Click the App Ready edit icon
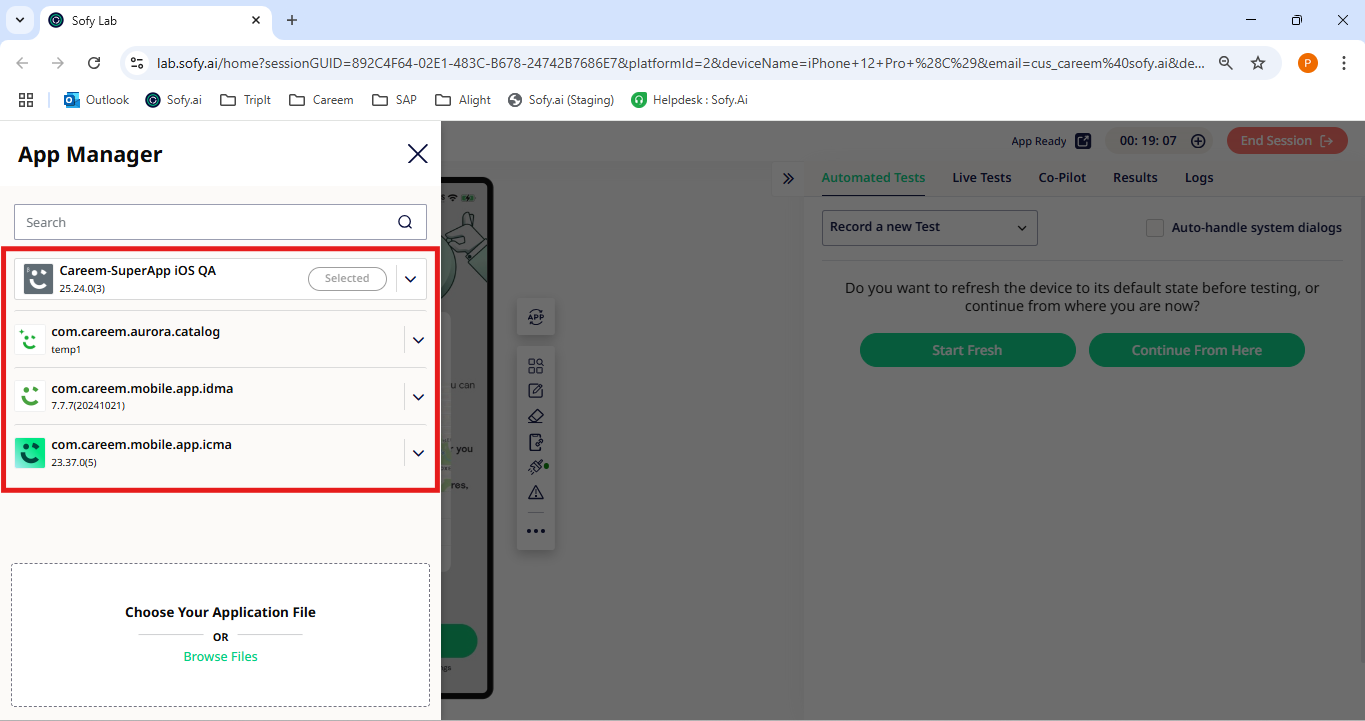 click(1084, 141)
